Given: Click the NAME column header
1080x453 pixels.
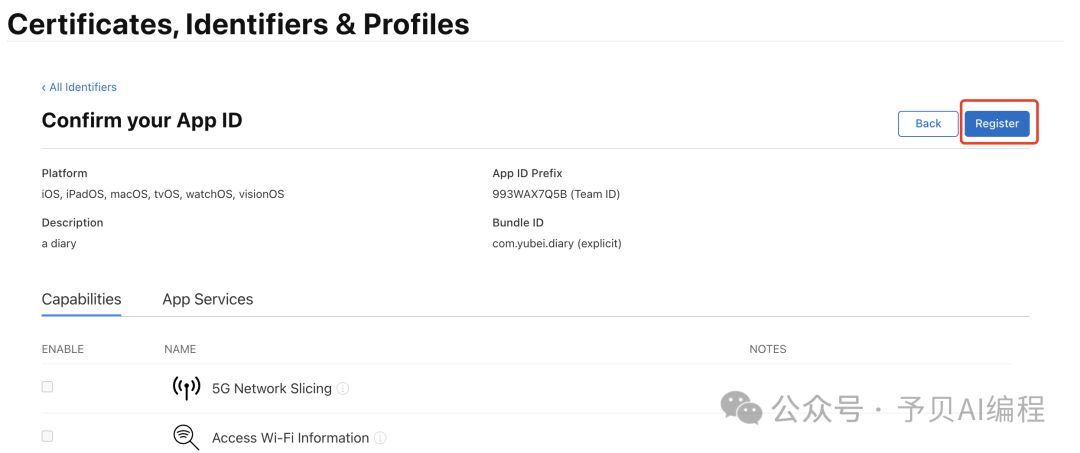Looking at the screenshot, I should point(180,349).
